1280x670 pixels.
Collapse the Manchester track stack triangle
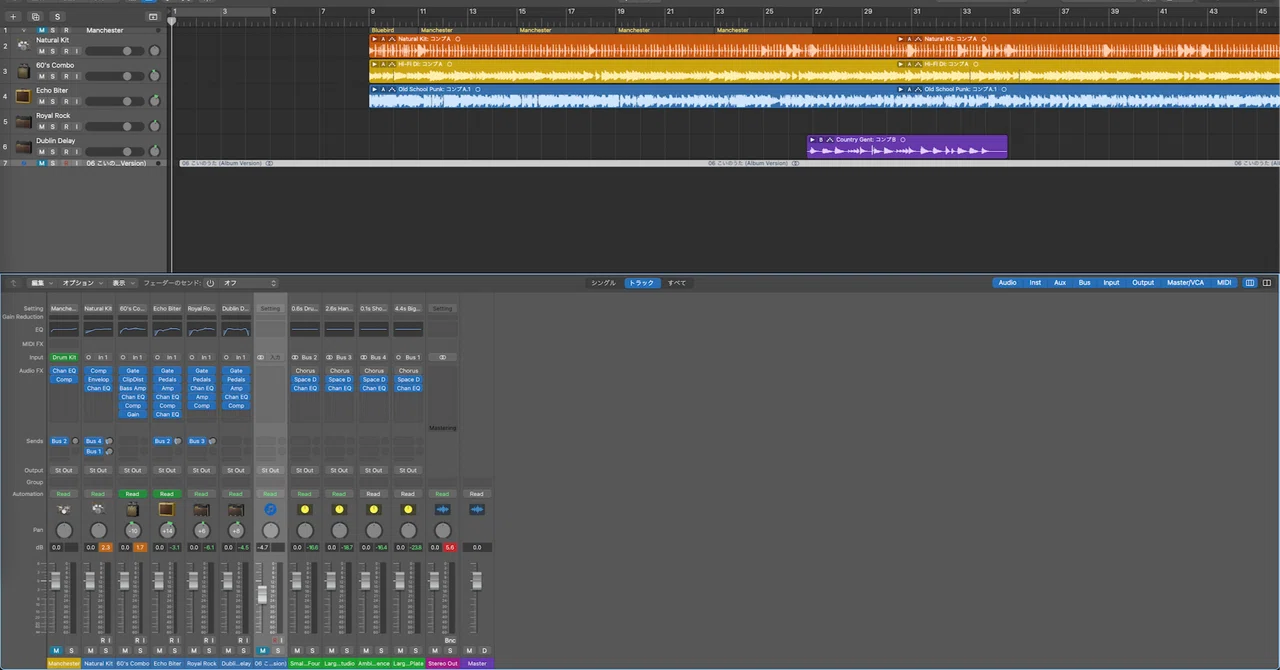point(24,30)
